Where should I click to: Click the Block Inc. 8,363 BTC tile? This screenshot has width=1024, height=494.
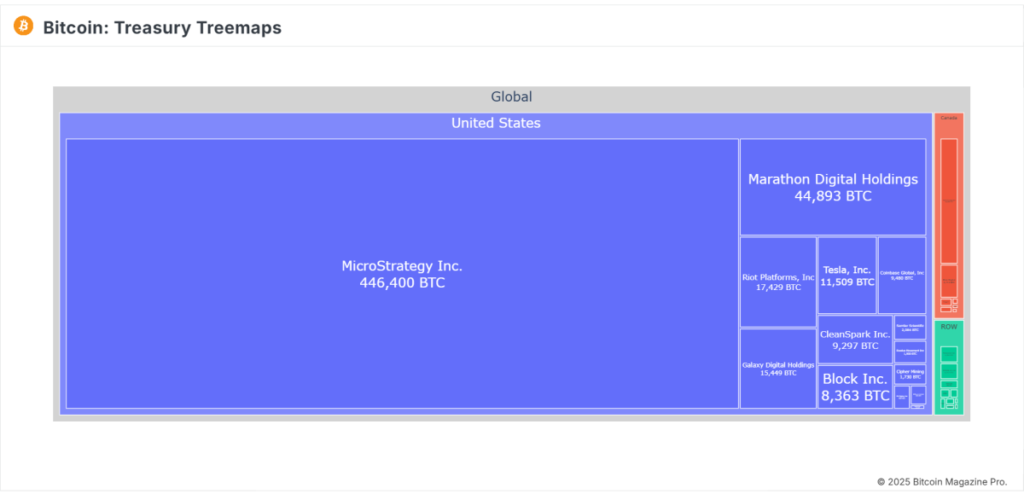(x=855, y=386)
